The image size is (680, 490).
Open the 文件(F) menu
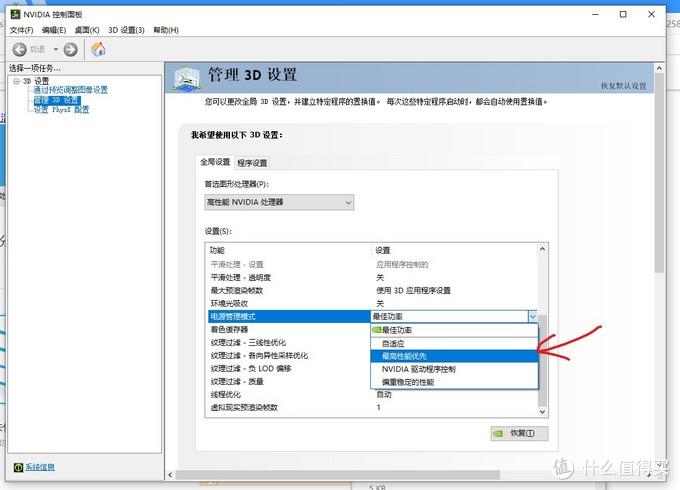(x=21, y=30)
